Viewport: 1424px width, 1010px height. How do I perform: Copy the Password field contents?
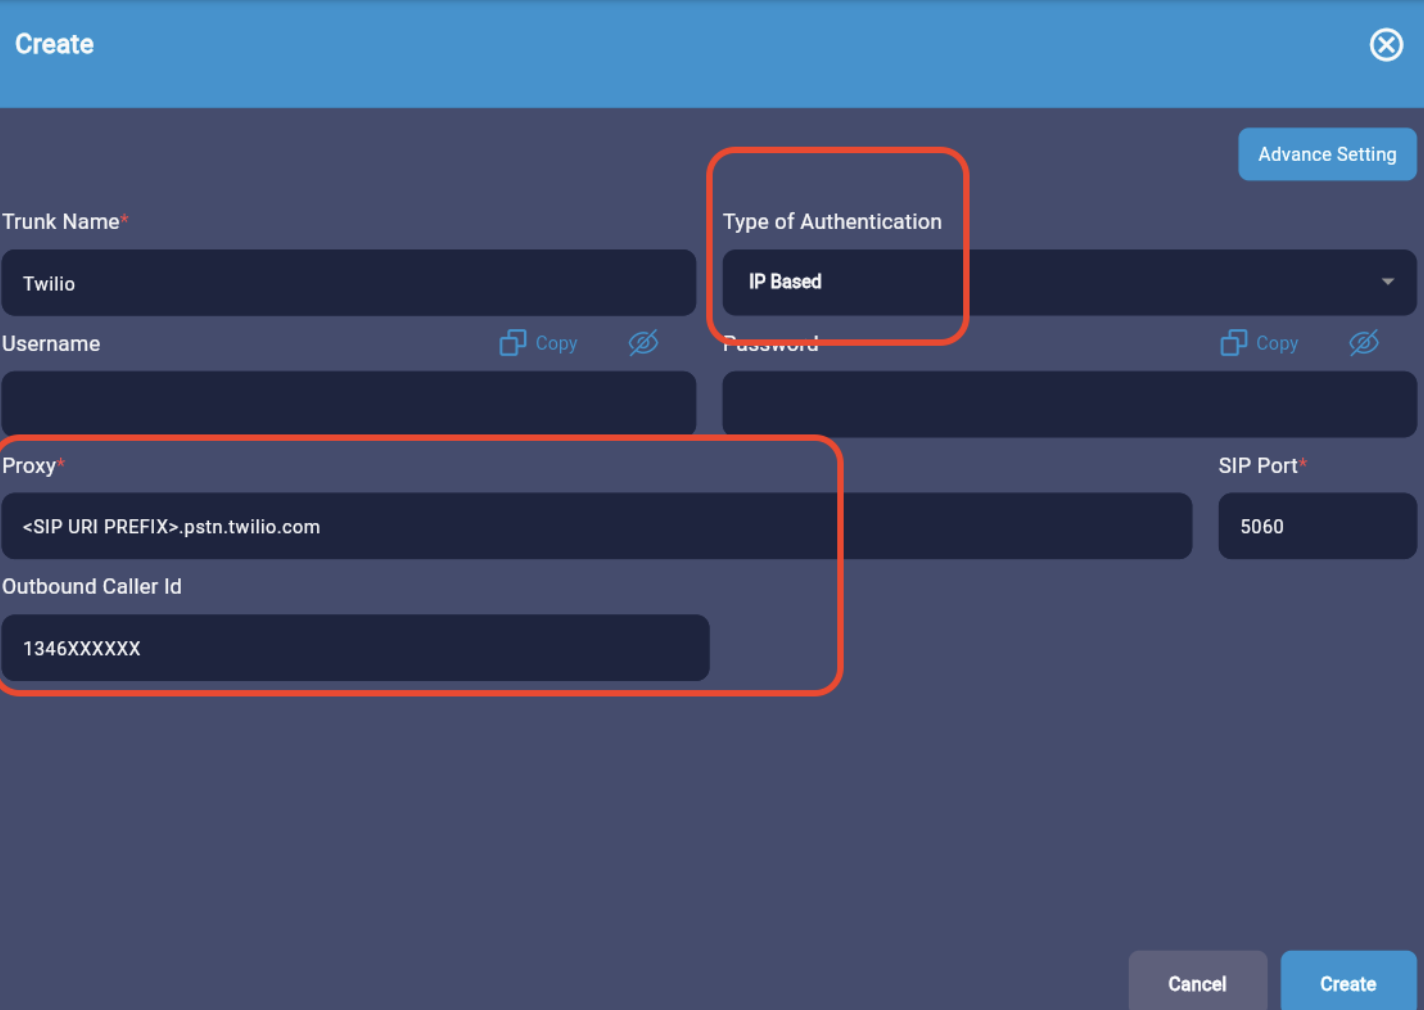click(1259, 343)
